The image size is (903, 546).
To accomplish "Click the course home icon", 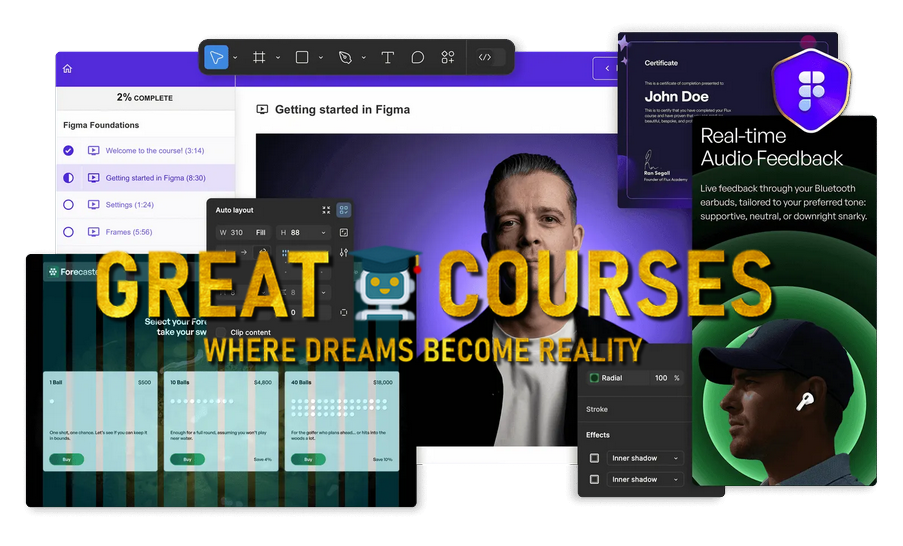I will click(x=67, y=69).
